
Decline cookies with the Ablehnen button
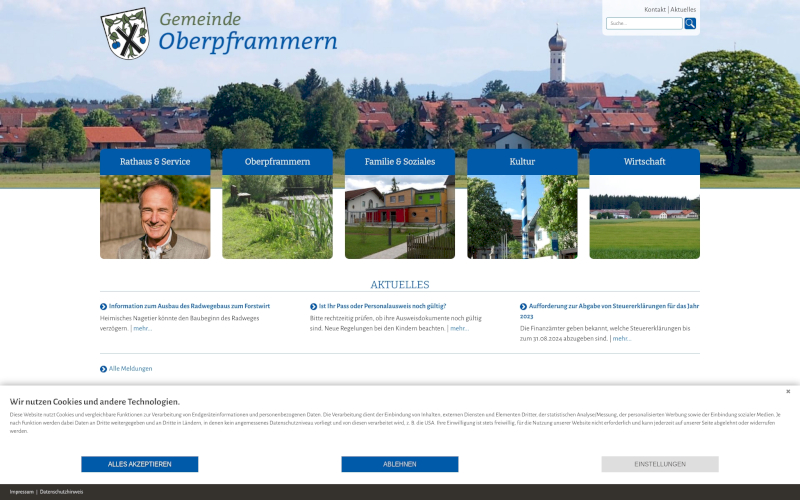399,464
